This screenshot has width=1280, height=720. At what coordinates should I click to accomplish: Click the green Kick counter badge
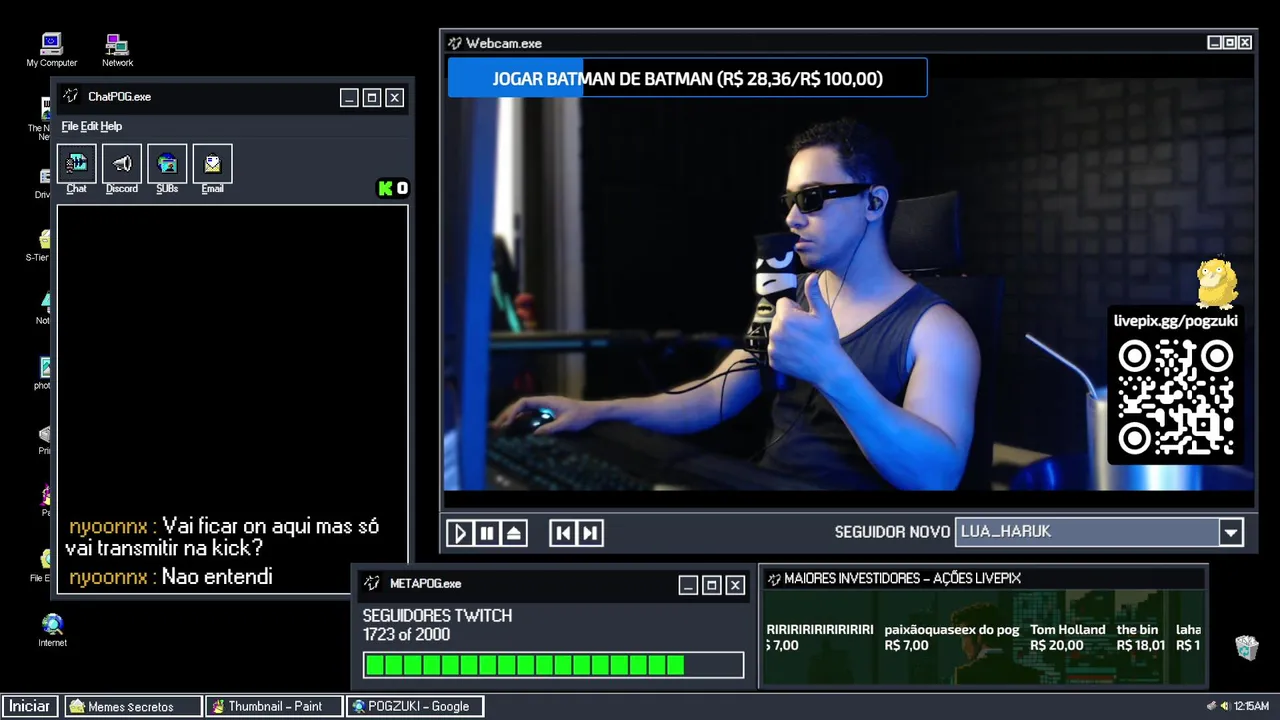click(x=392, y=188)
